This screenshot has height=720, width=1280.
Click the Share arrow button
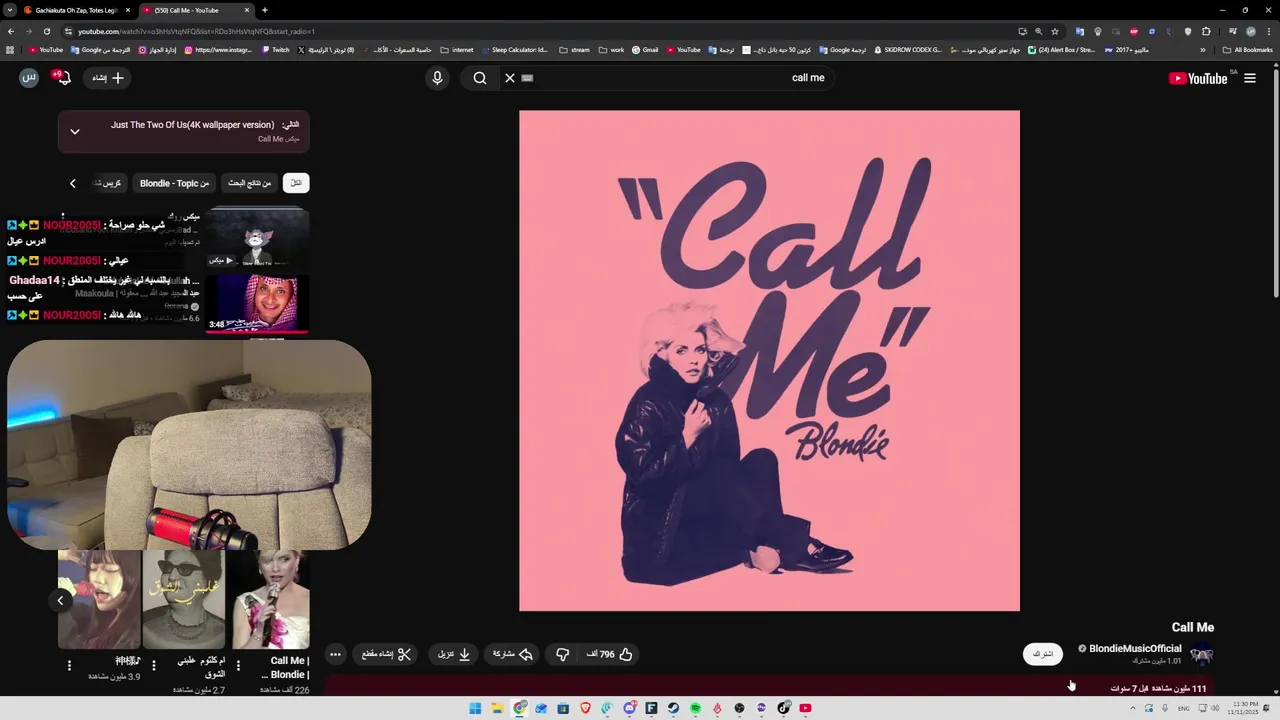click(512, 654)
